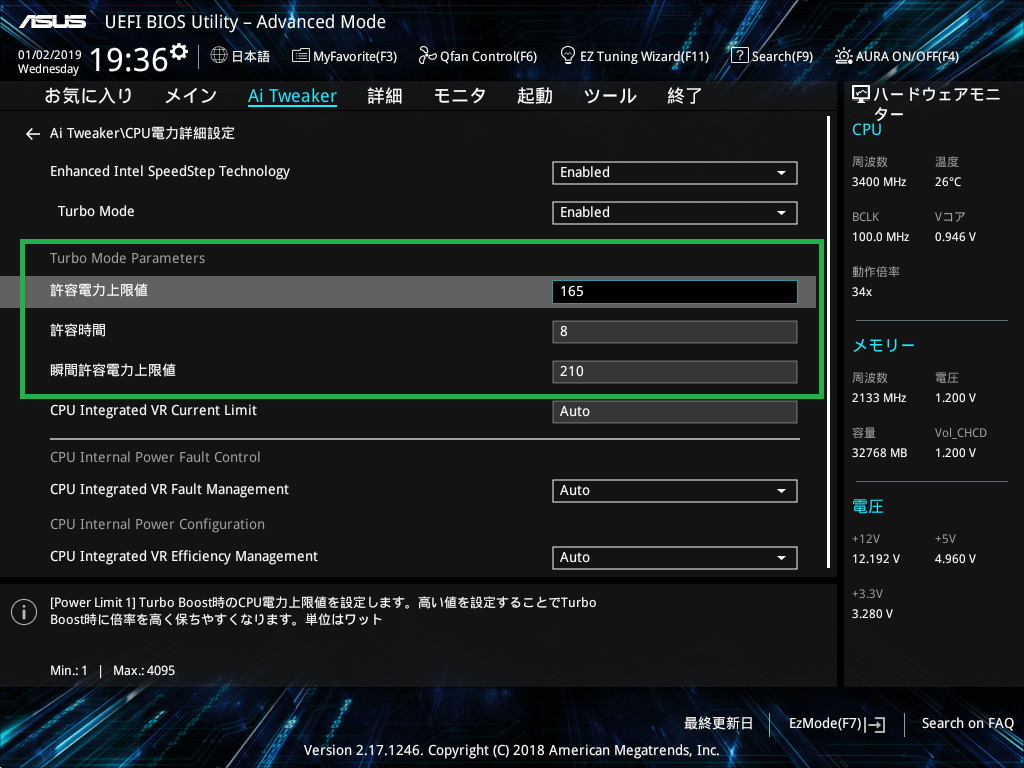The height and width of the screenshot is (768, 1024).
Task: Click the SpeedStep dropdown arrow
Action: pos(781,174)
